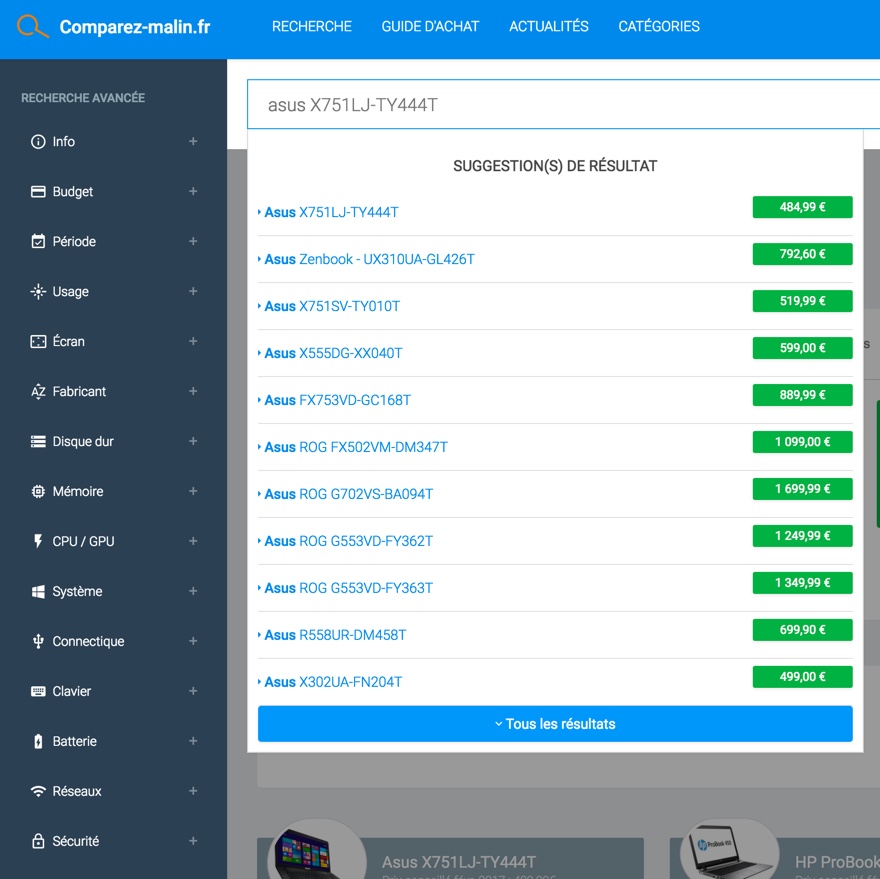Expand the Mémoire filter plus sign
This screenshot has width=880, height=879.
(x=193, y=492)
